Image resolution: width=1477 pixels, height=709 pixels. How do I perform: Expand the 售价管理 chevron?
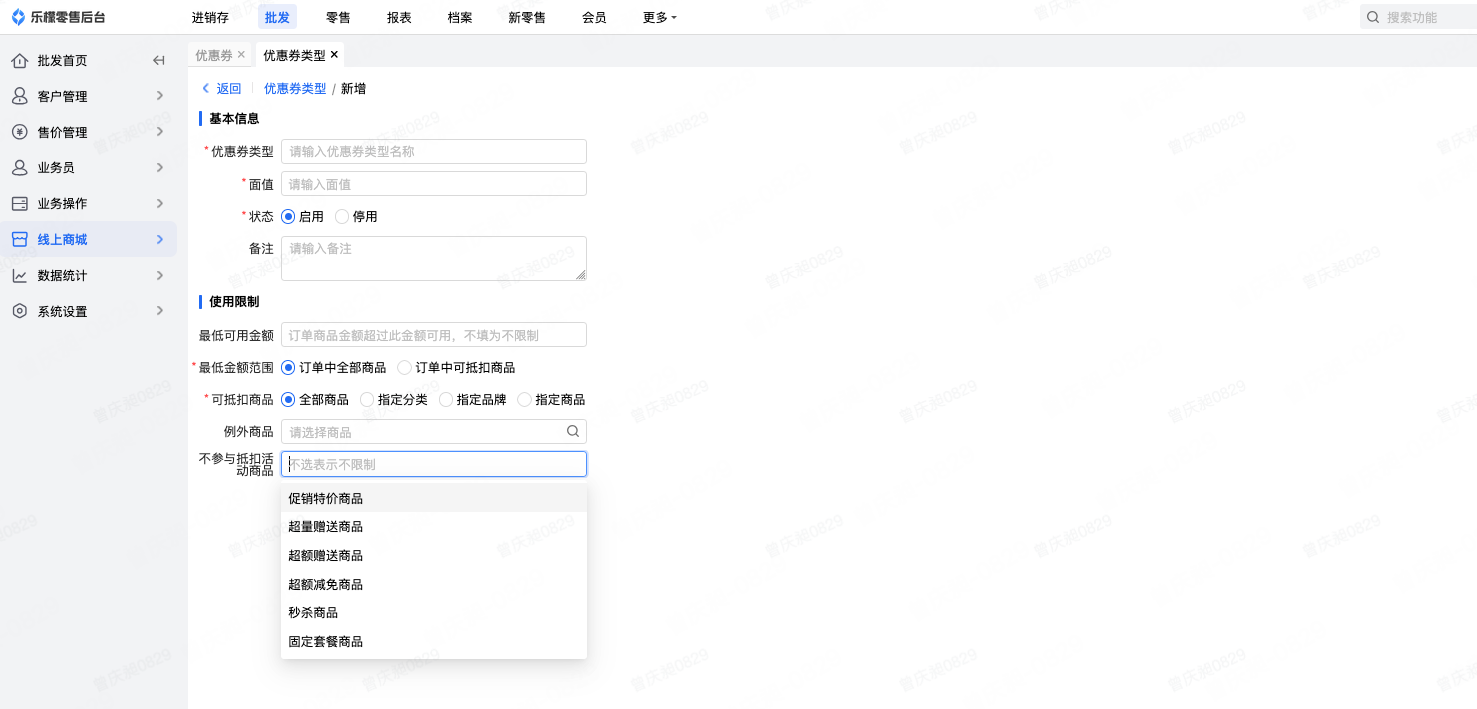160,132
